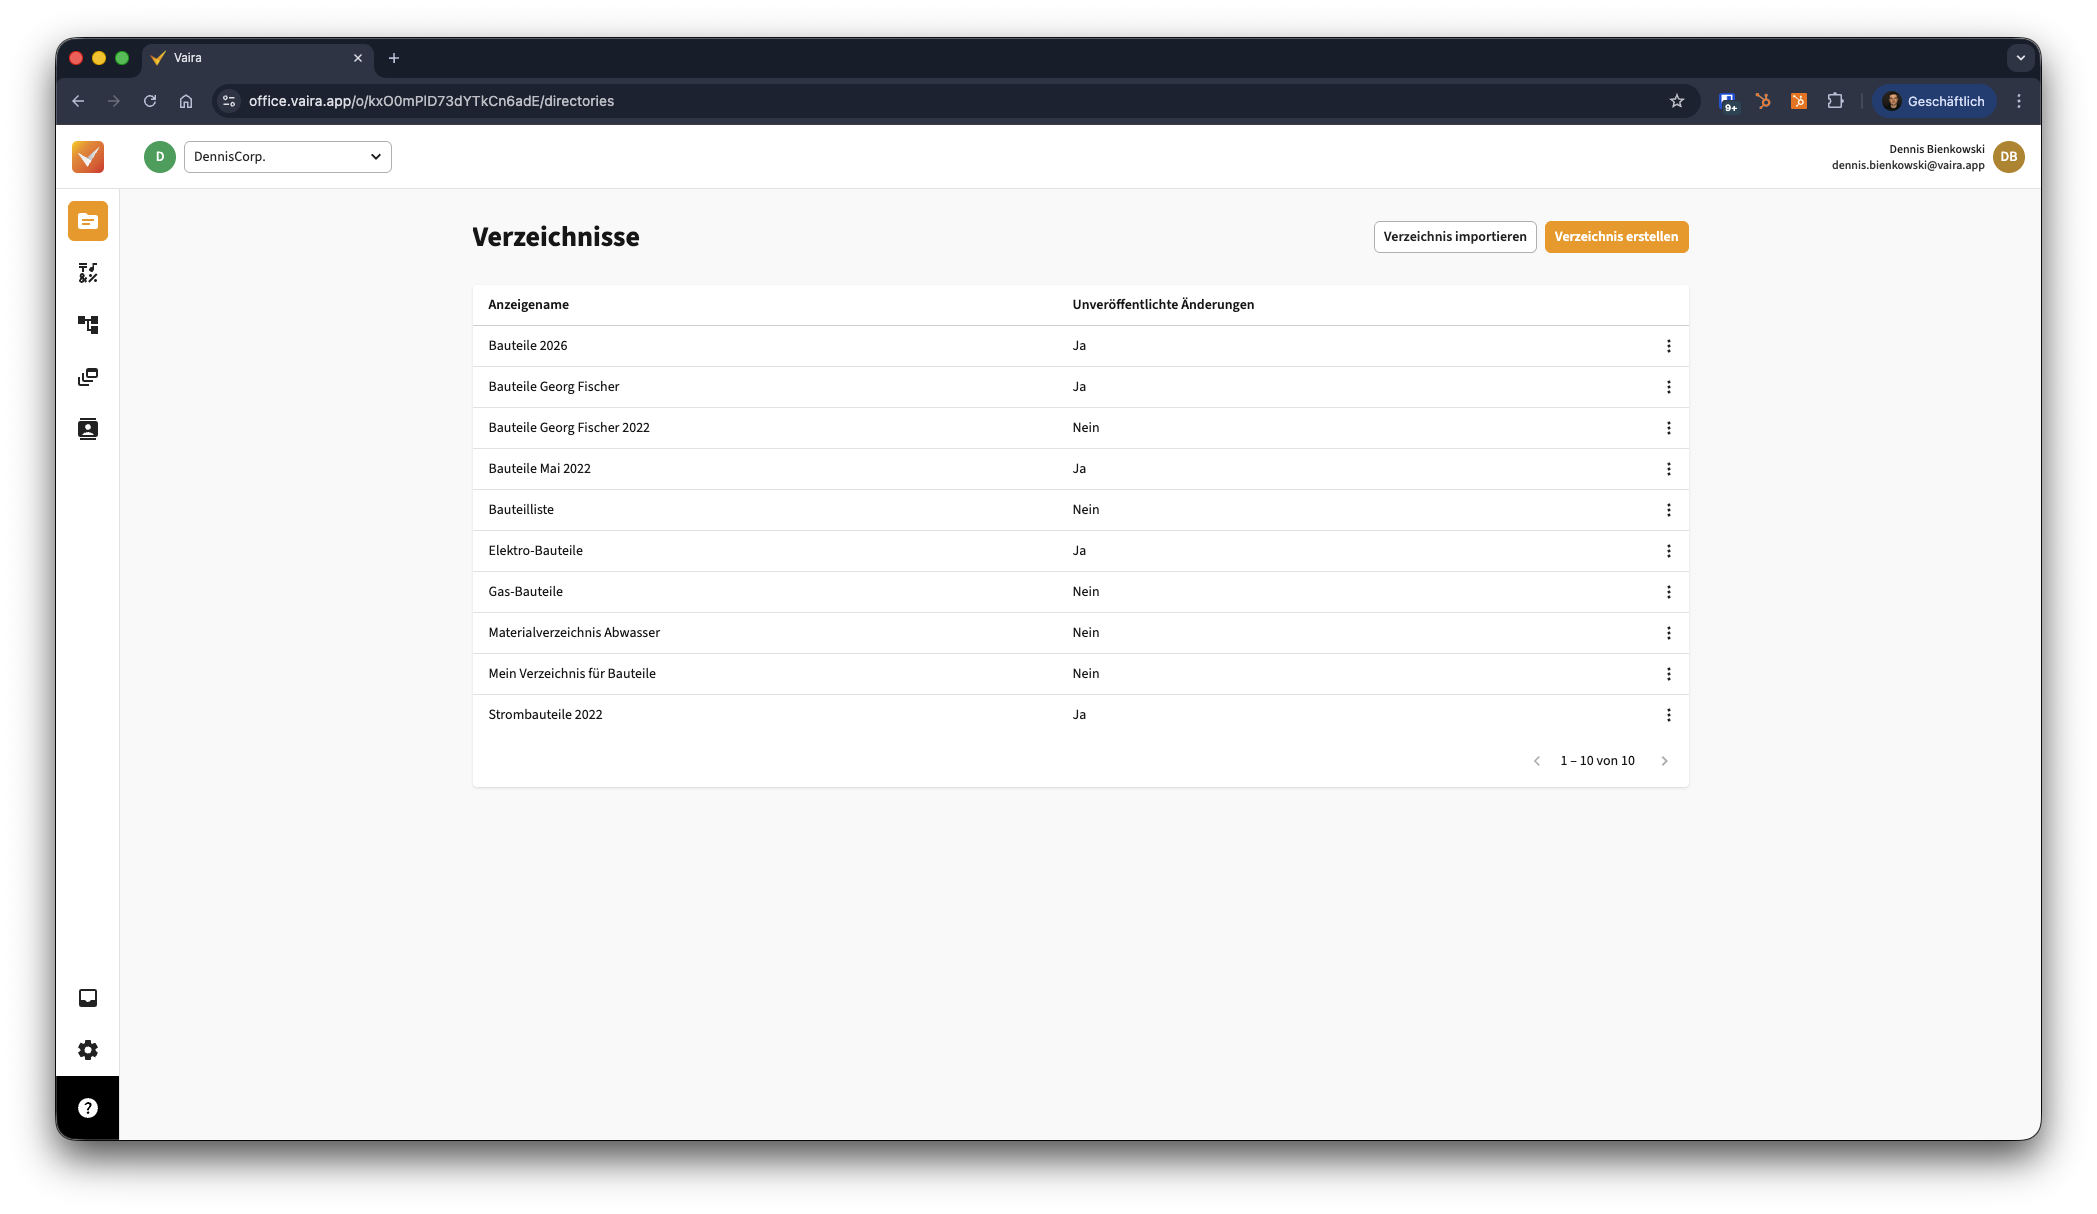Viewport: 2097px width, 1214px height.
Task: Click the help question mark icon
Action: (88, 1108)
